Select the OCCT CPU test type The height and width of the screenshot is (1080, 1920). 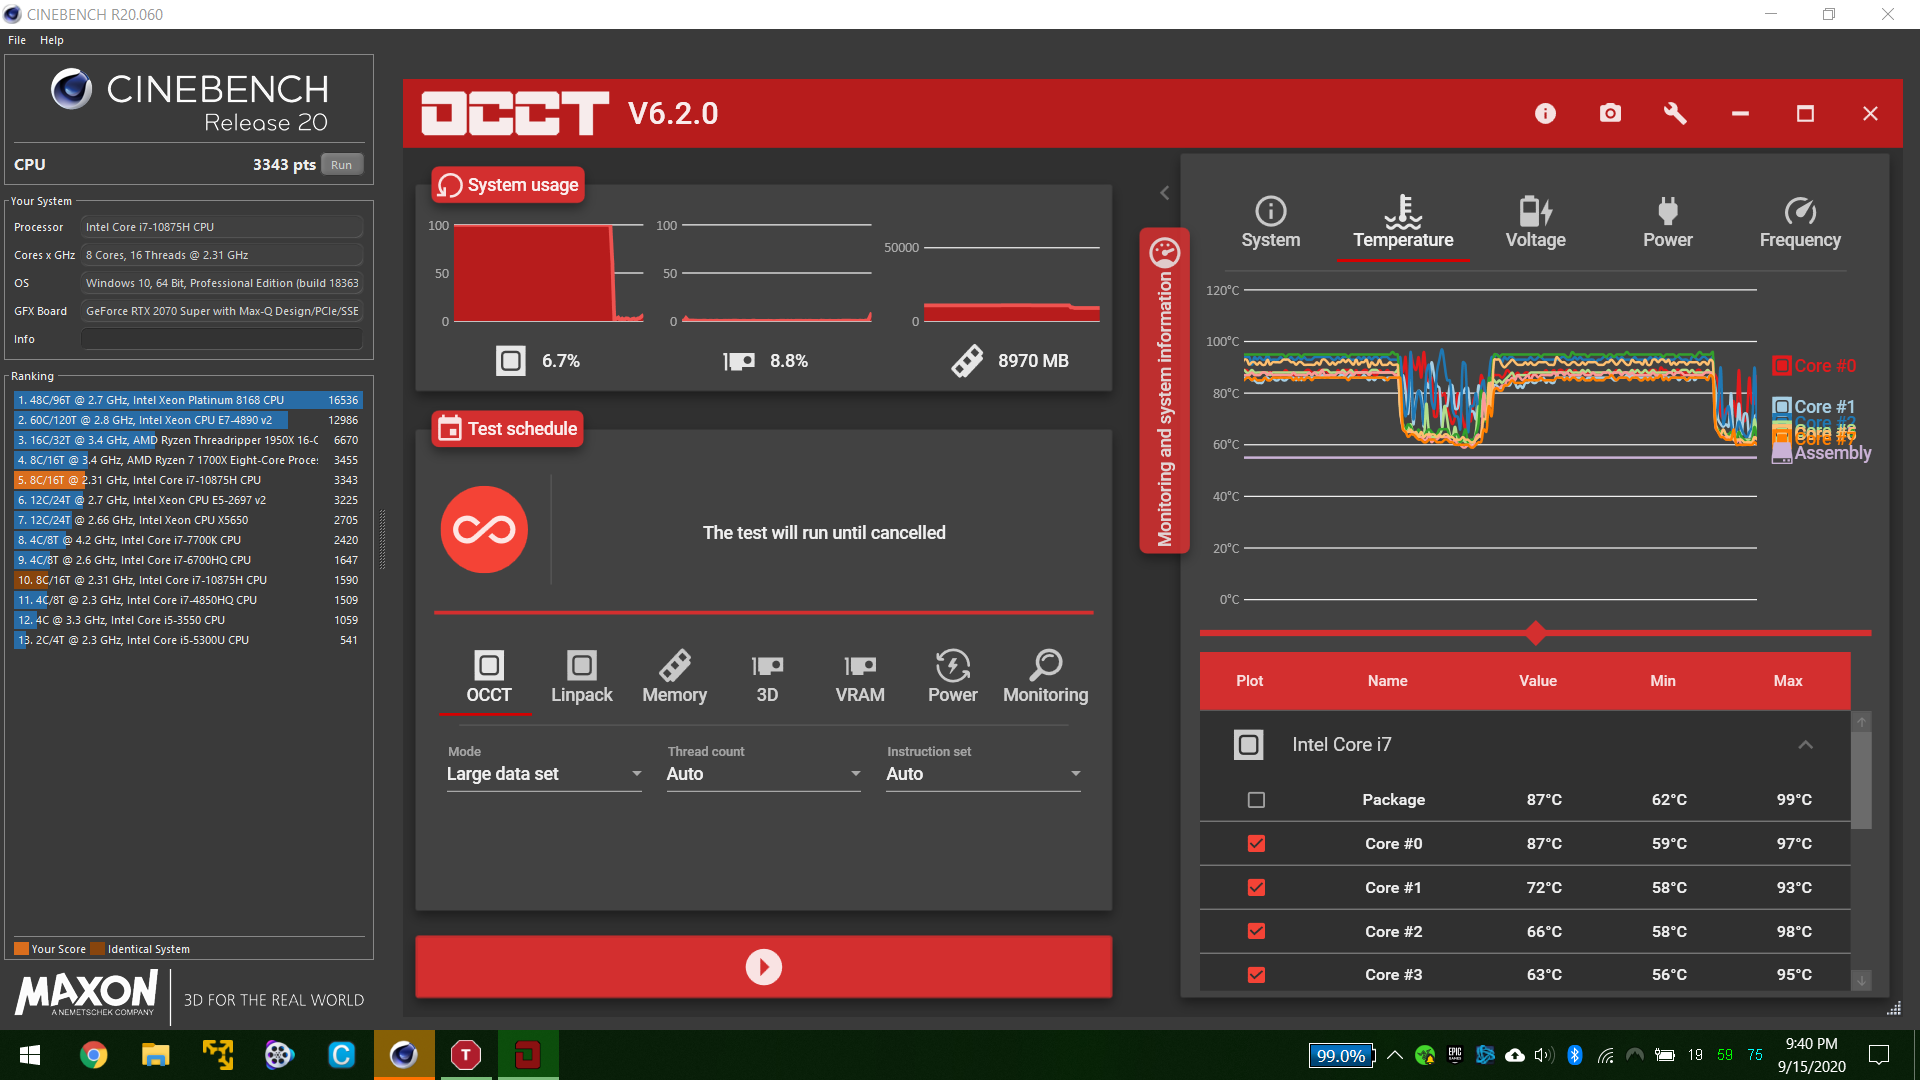point(488,678)
